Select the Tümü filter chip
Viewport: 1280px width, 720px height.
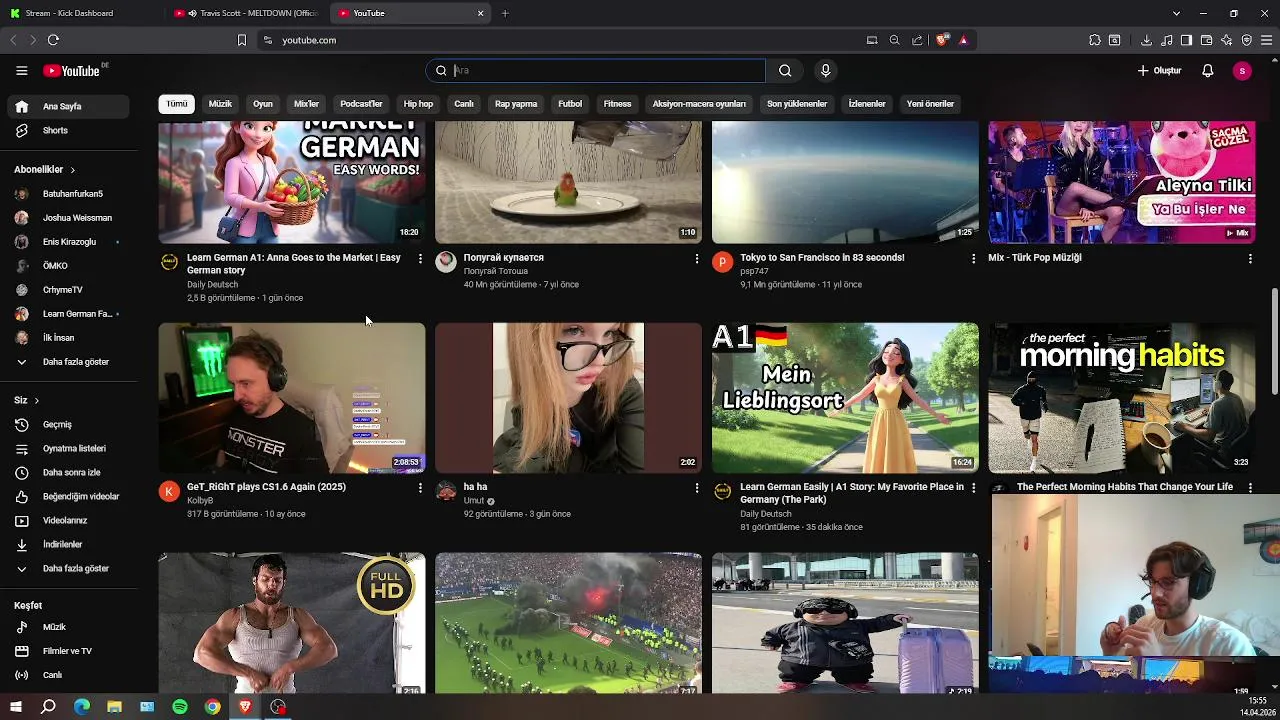coord(177,104)
